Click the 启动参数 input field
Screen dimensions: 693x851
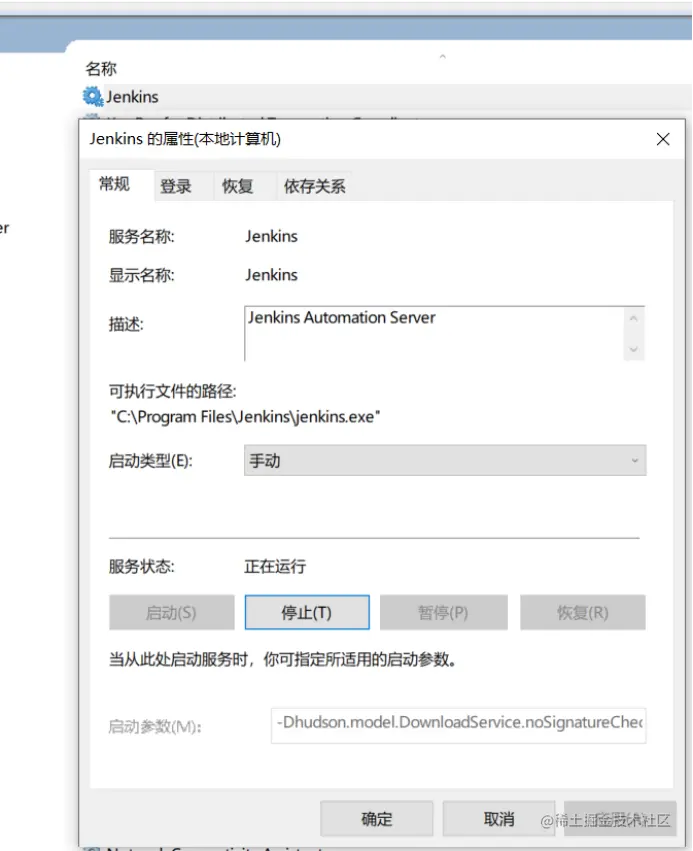coord(459,726)
